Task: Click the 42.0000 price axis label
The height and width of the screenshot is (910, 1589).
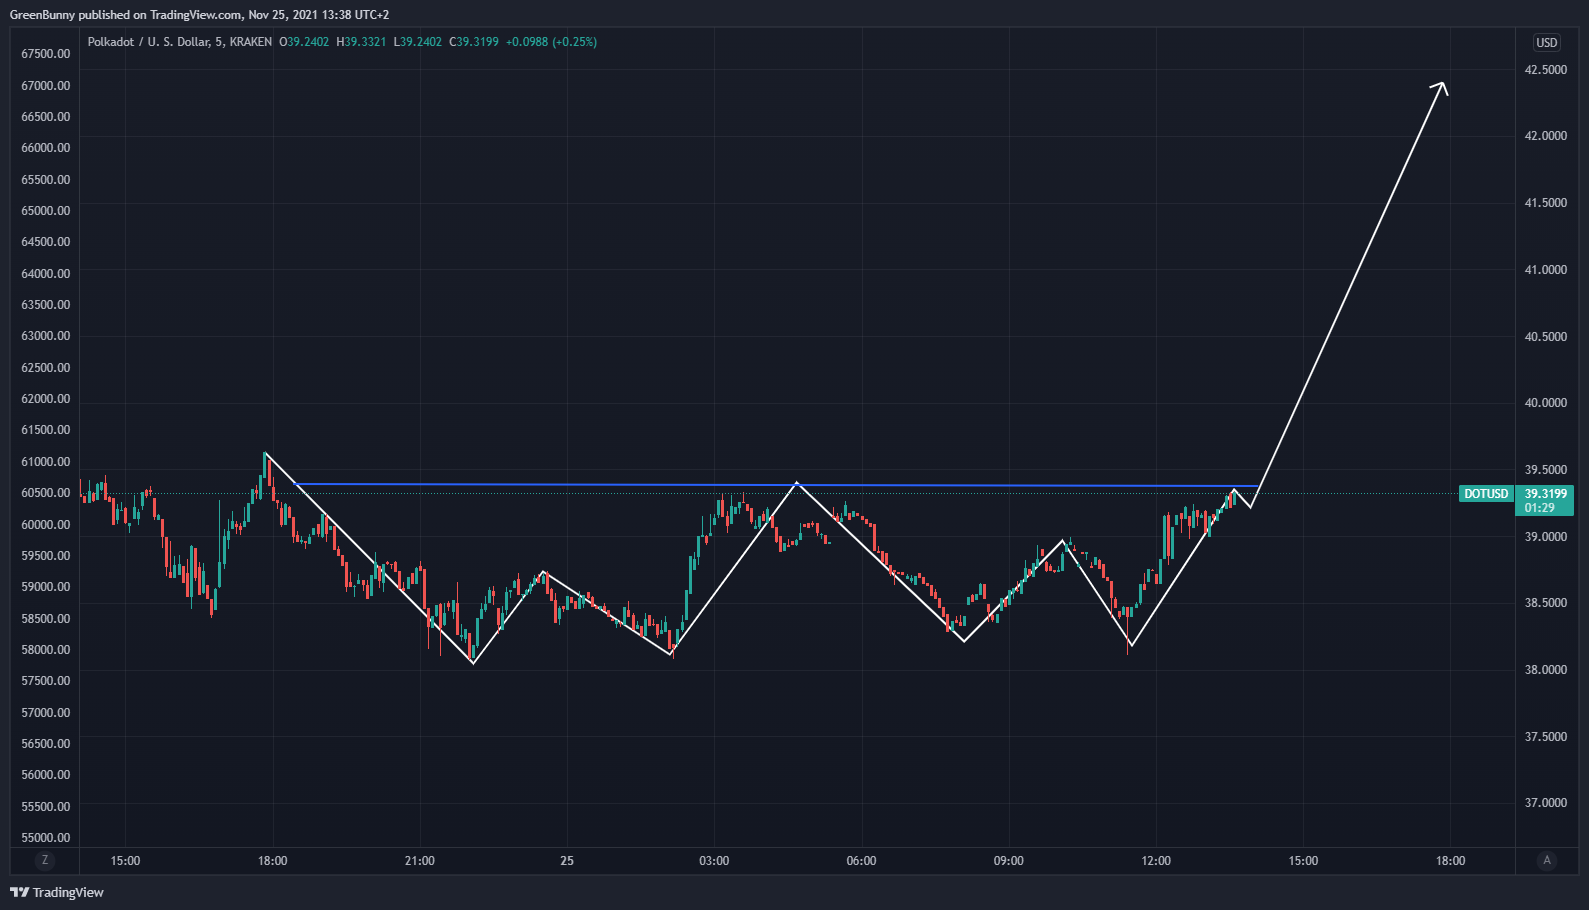Action: coord(1545,136)
